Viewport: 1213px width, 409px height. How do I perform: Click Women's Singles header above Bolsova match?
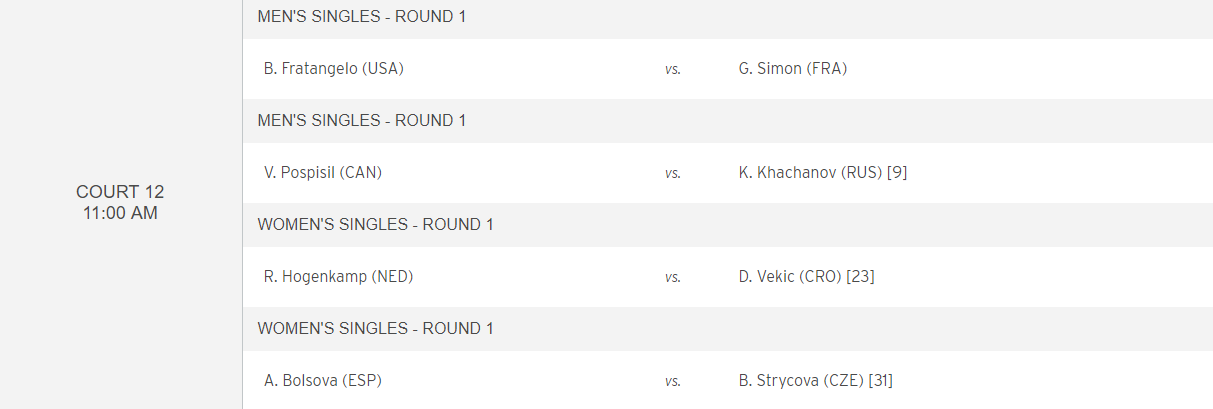pyautogui.click(x=375, y=329)
